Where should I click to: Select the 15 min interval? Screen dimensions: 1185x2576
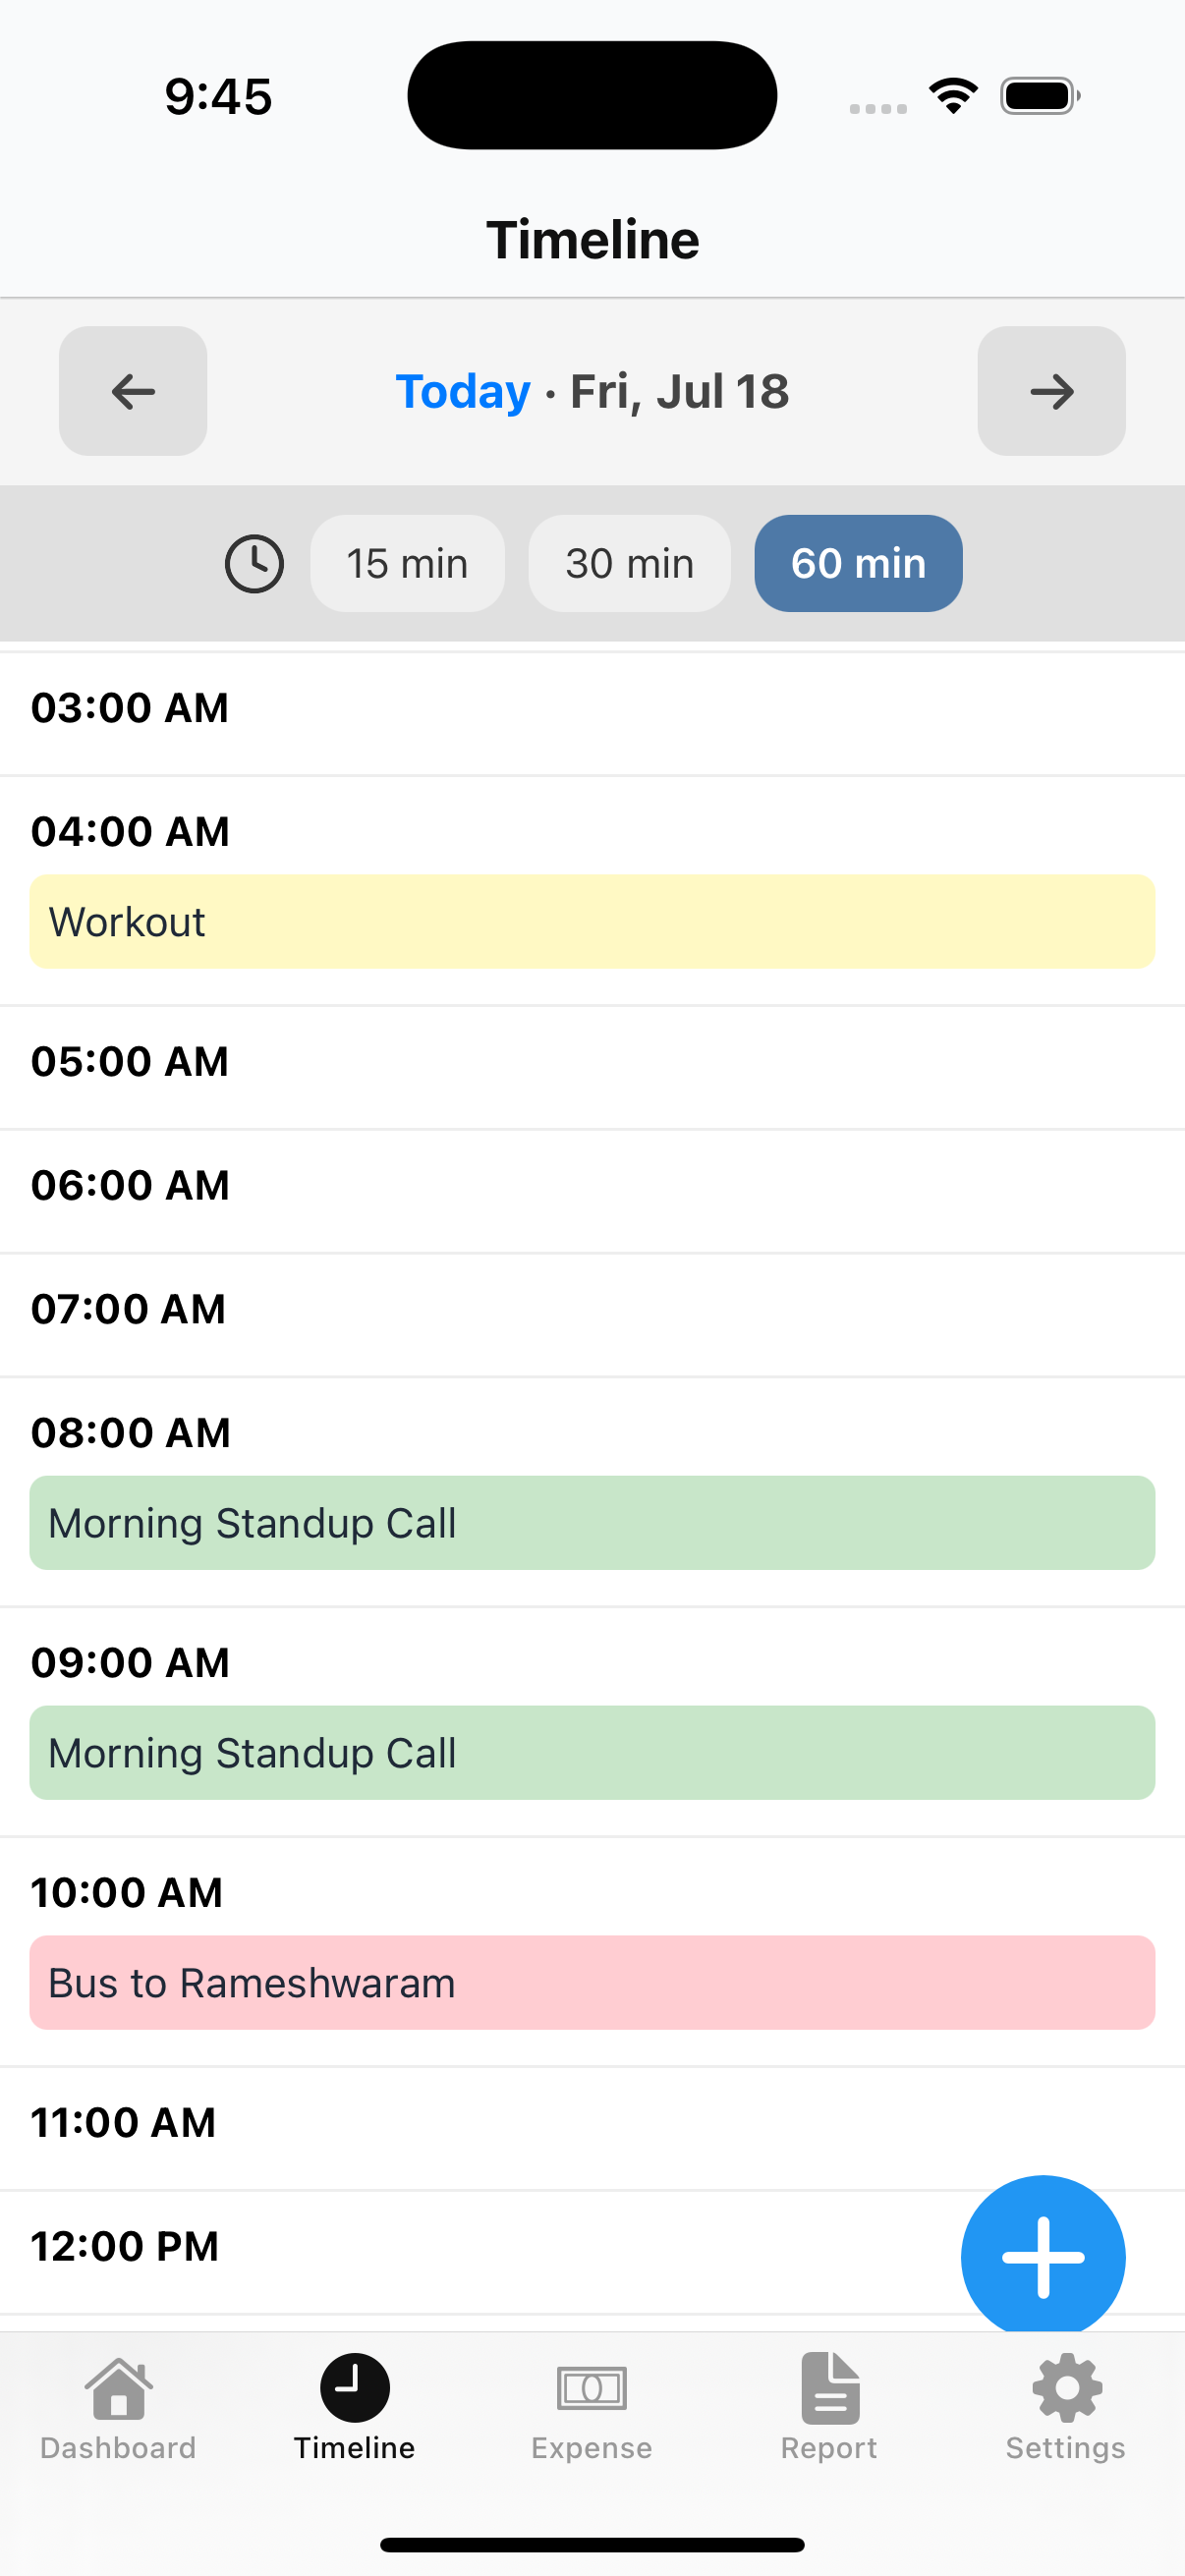(x=407, y=564)
